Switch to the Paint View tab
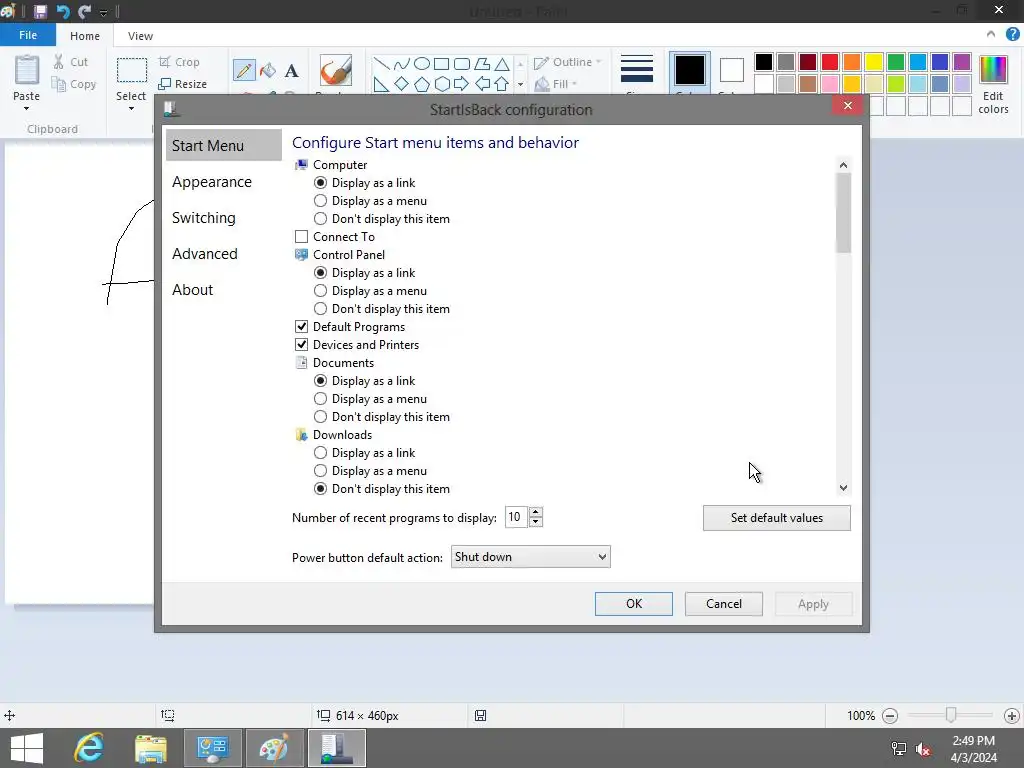This screenshot has height=768, width=1024. [x=140, y=36]
